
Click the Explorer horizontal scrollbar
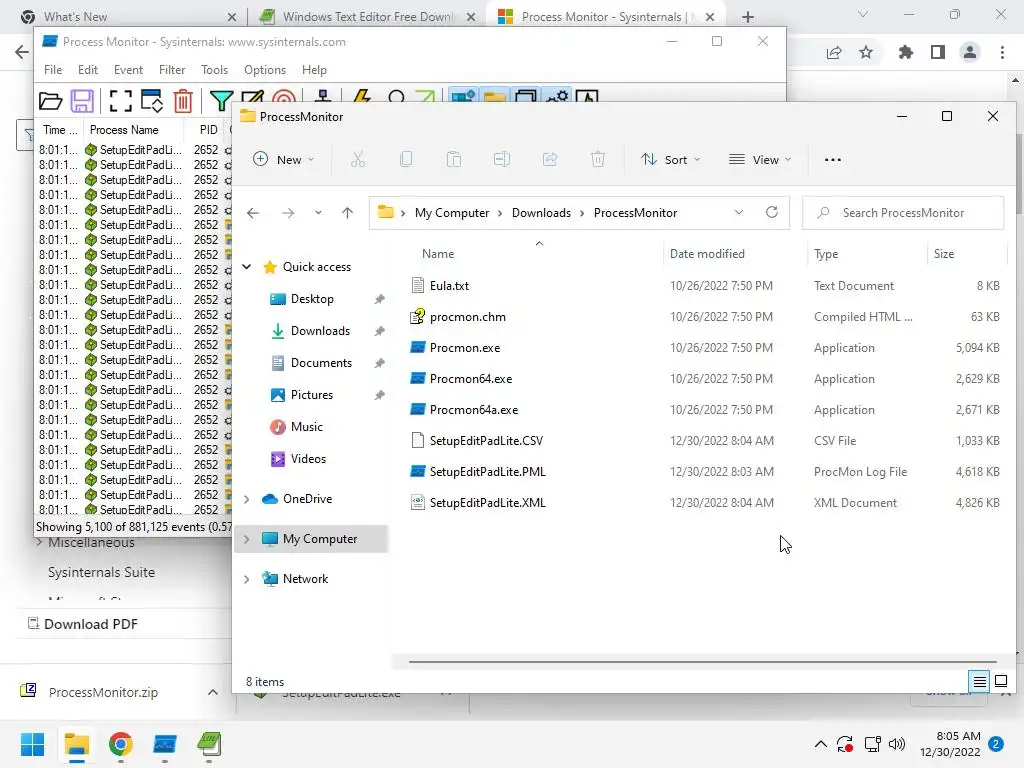(702, 662)
